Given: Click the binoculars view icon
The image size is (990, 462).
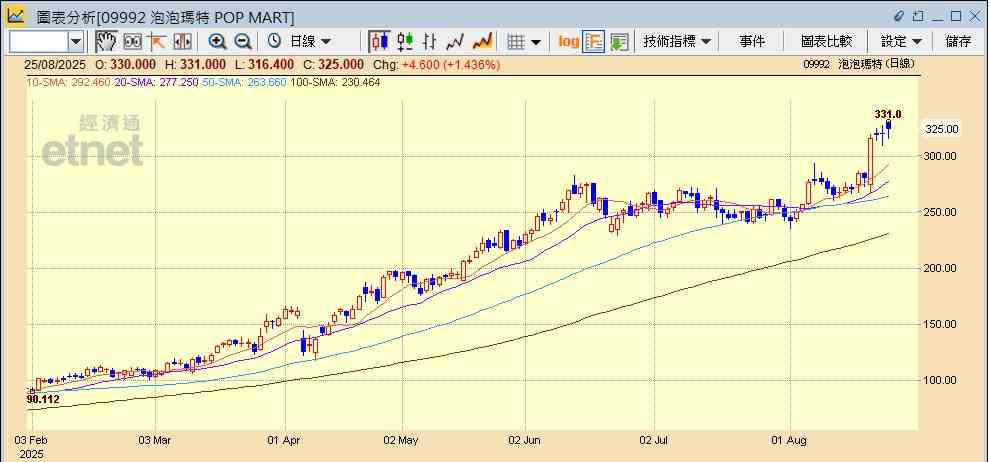Looking at the screenshot, I should coord(132,42).
